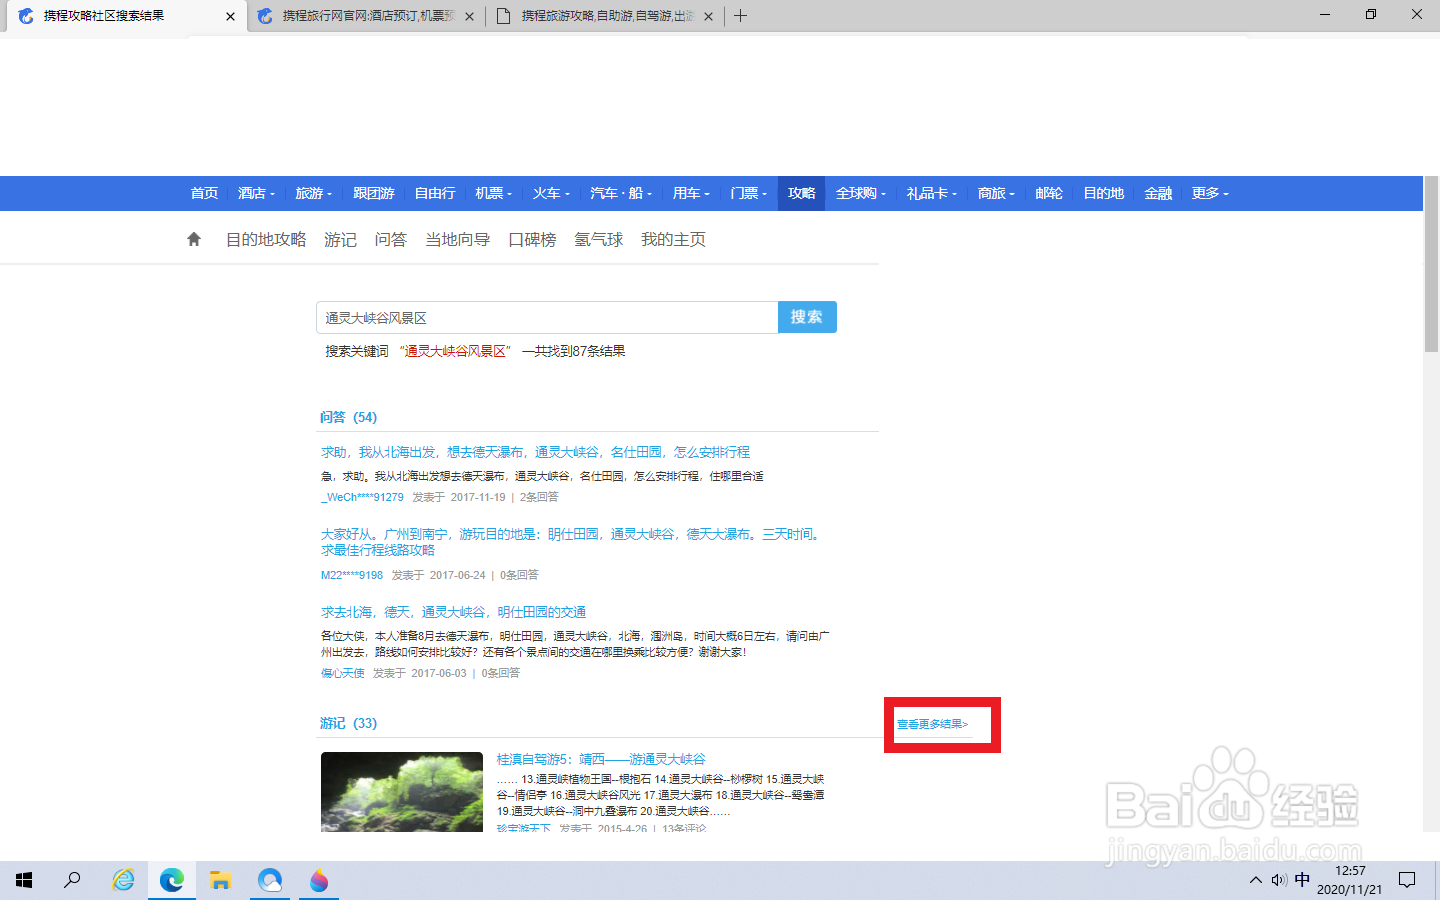Close the 携程攻略社区搜索结果 tab
The height and width of the screenshot is (900, 1440).
tap(230, 16)
